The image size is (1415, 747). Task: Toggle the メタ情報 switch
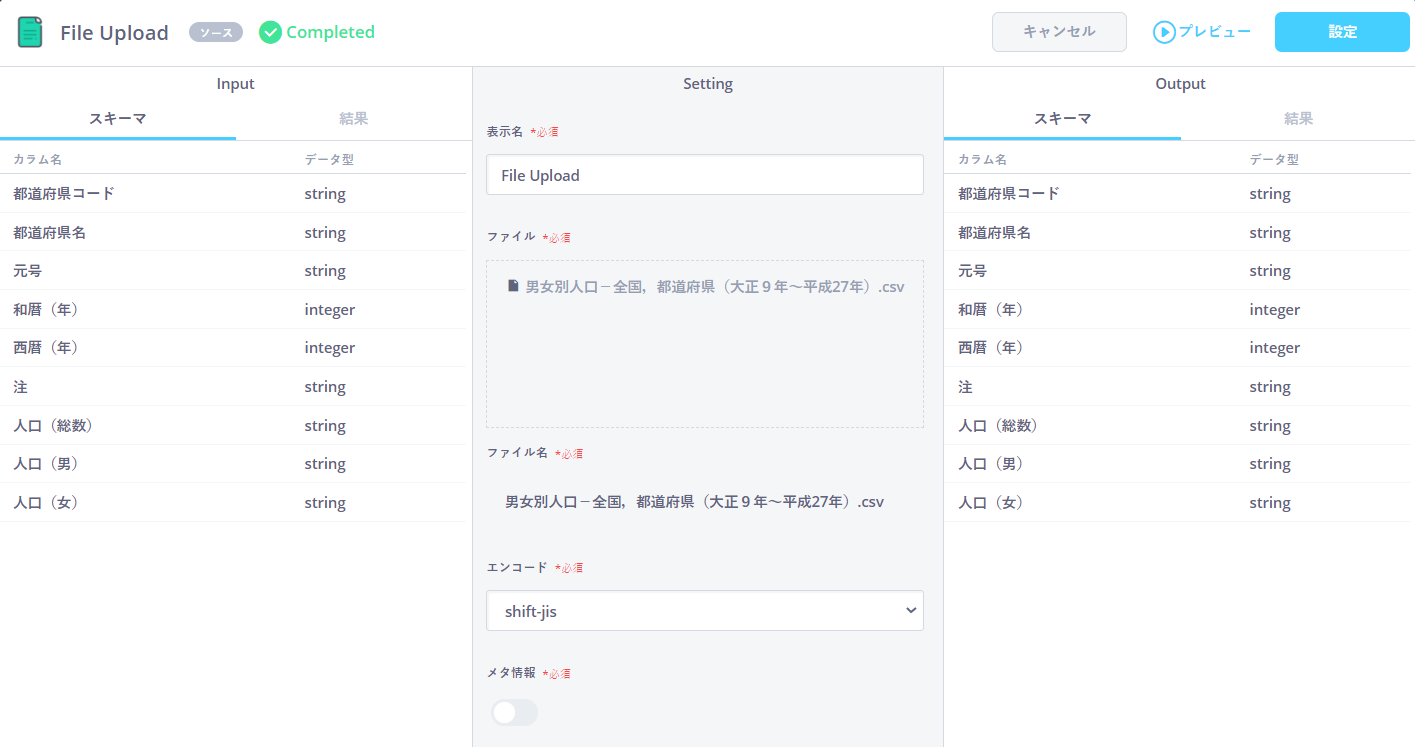tap(514, 712)
